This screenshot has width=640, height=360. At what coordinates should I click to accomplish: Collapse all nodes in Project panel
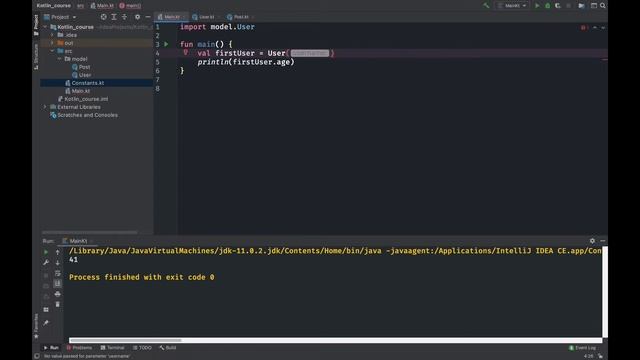point(124,17)
